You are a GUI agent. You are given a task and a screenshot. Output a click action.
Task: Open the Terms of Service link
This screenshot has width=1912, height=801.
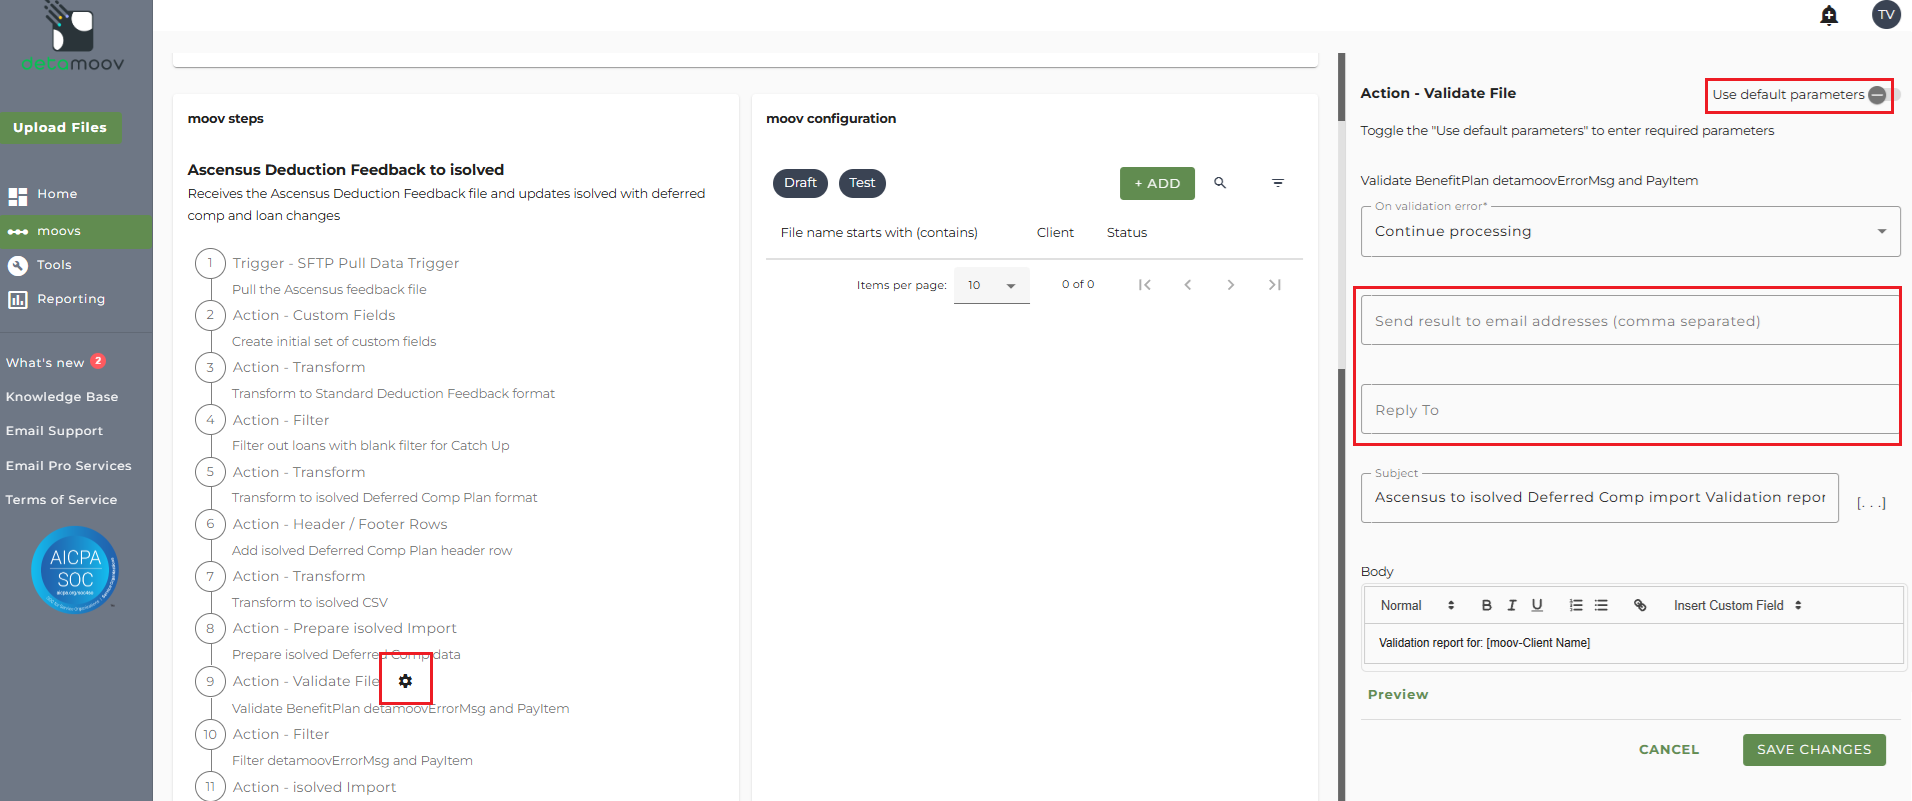click(61, 500)
